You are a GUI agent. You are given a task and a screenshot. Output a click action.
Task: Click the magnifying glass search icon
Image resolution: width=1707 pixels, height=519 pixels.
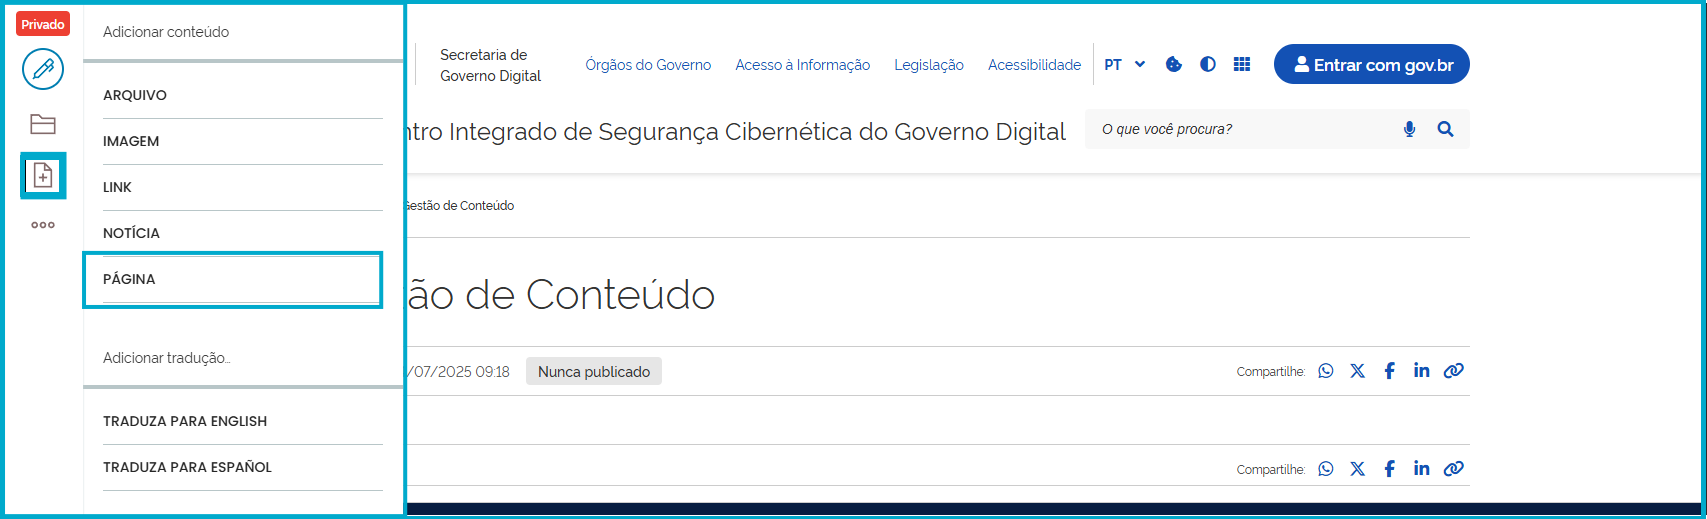coord(1445,129)
